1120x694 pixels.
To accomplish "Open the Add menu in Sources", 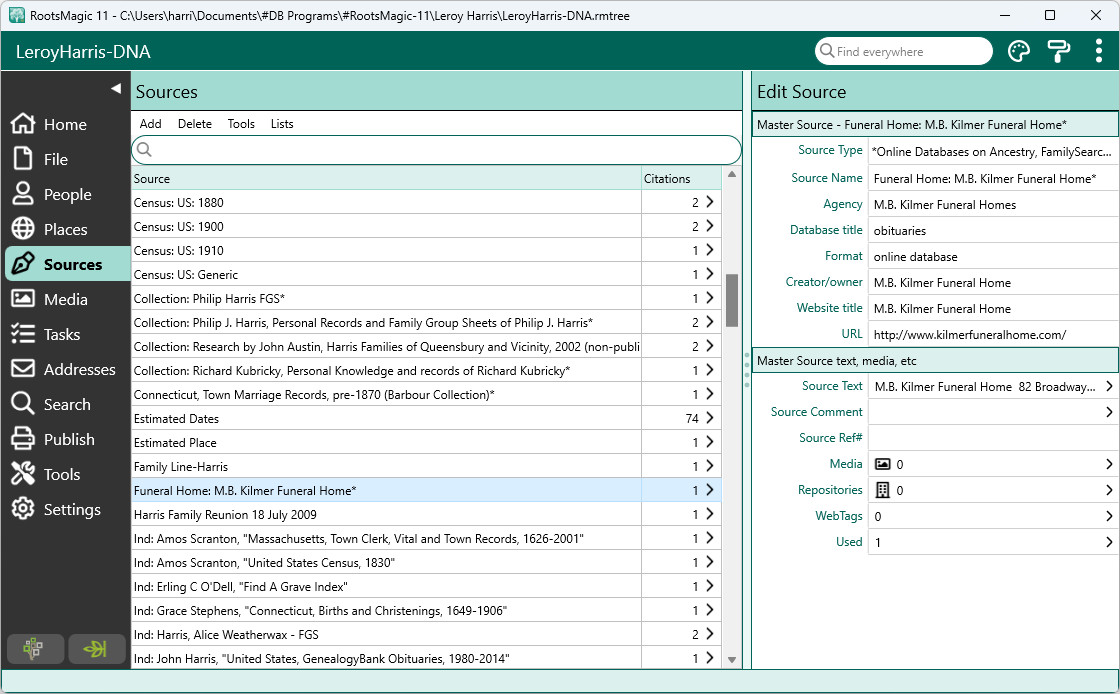I will click(x=151, y=124).
